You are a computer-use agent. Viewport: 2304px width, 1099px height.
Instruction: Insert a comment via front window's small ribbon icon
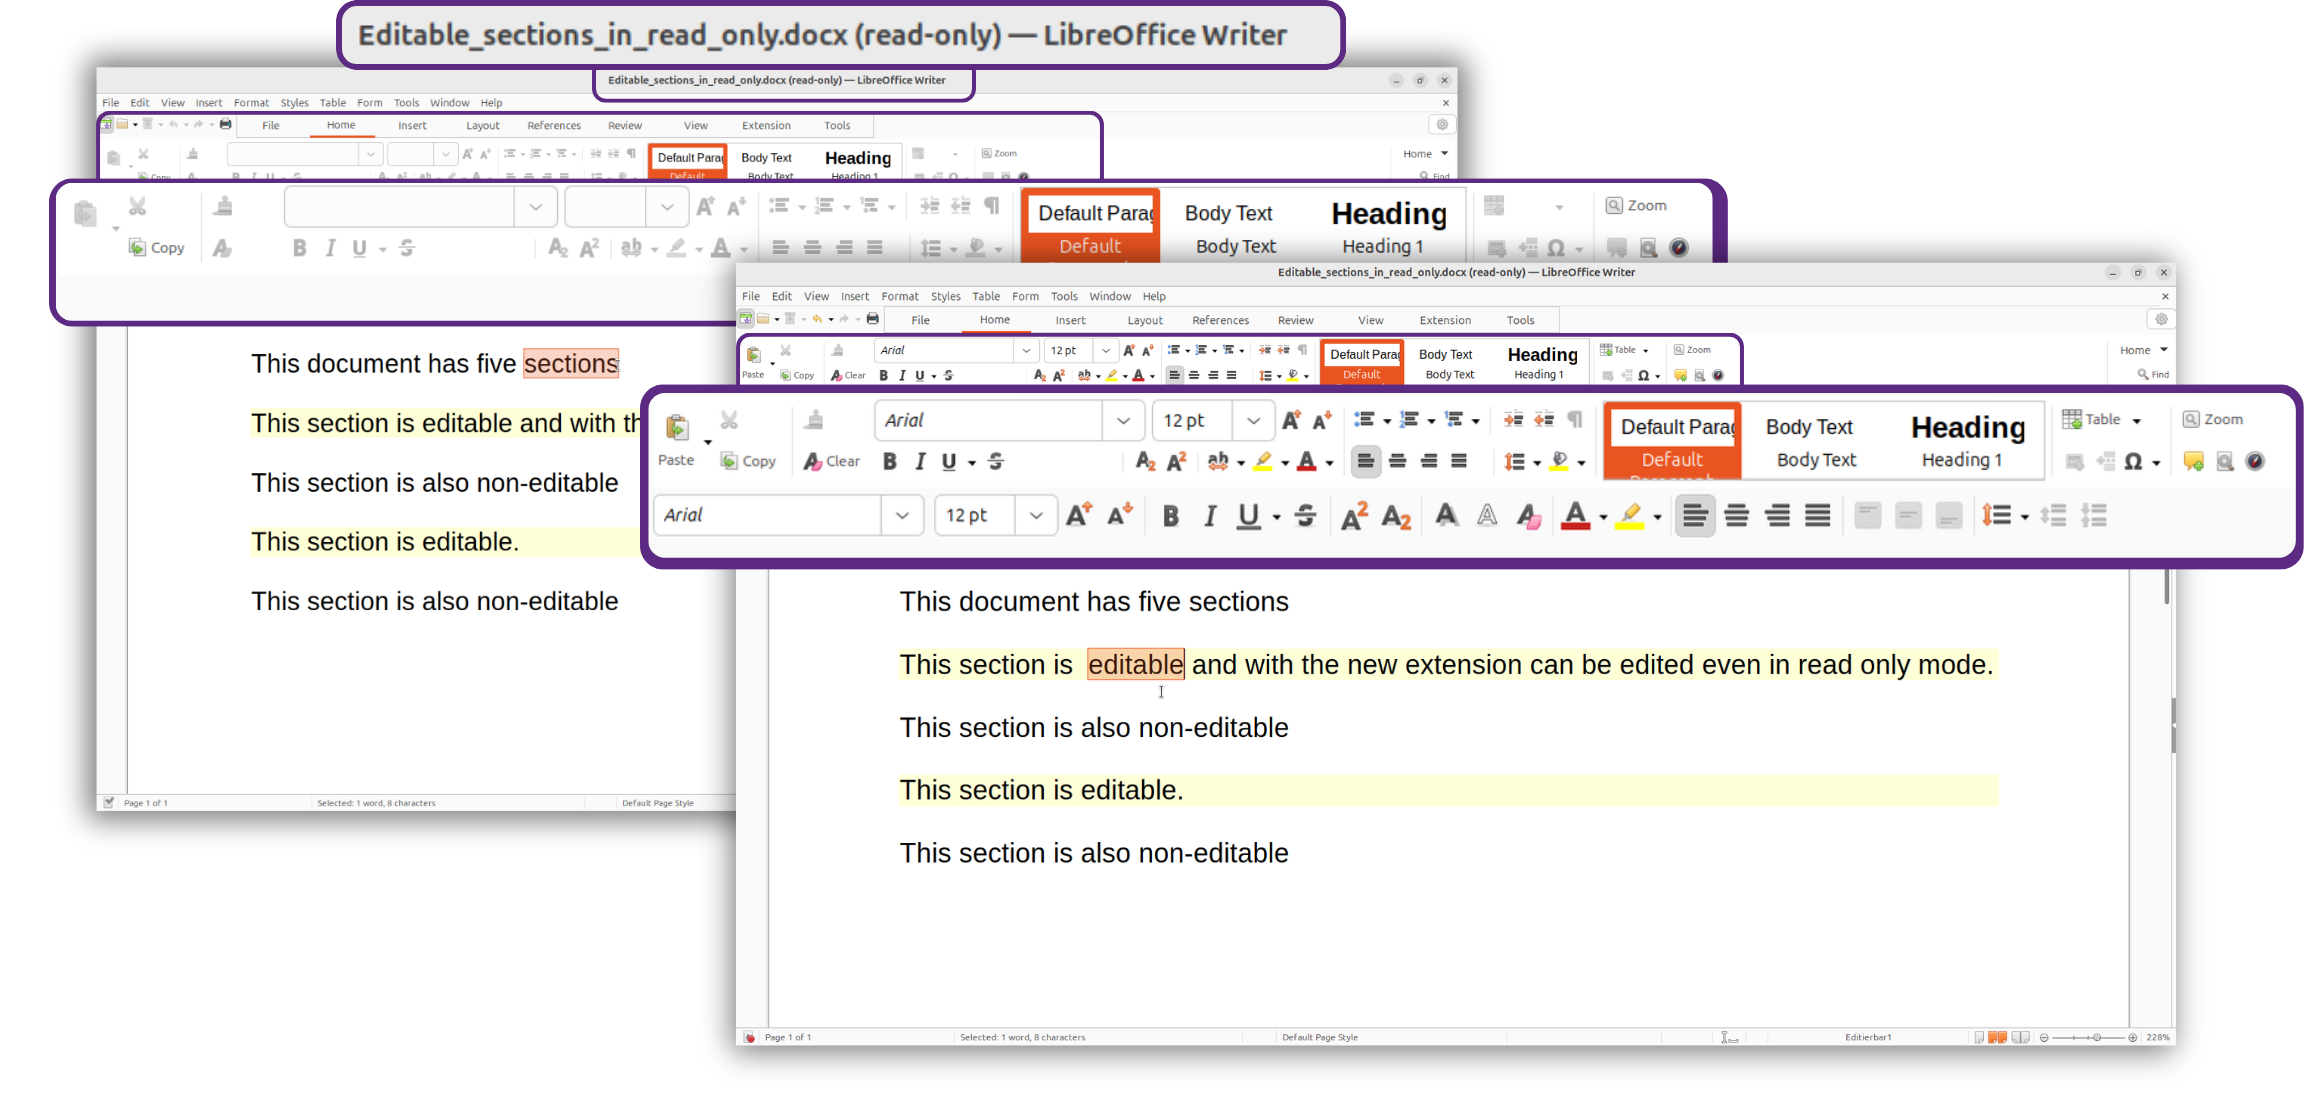coord(1680,375)
